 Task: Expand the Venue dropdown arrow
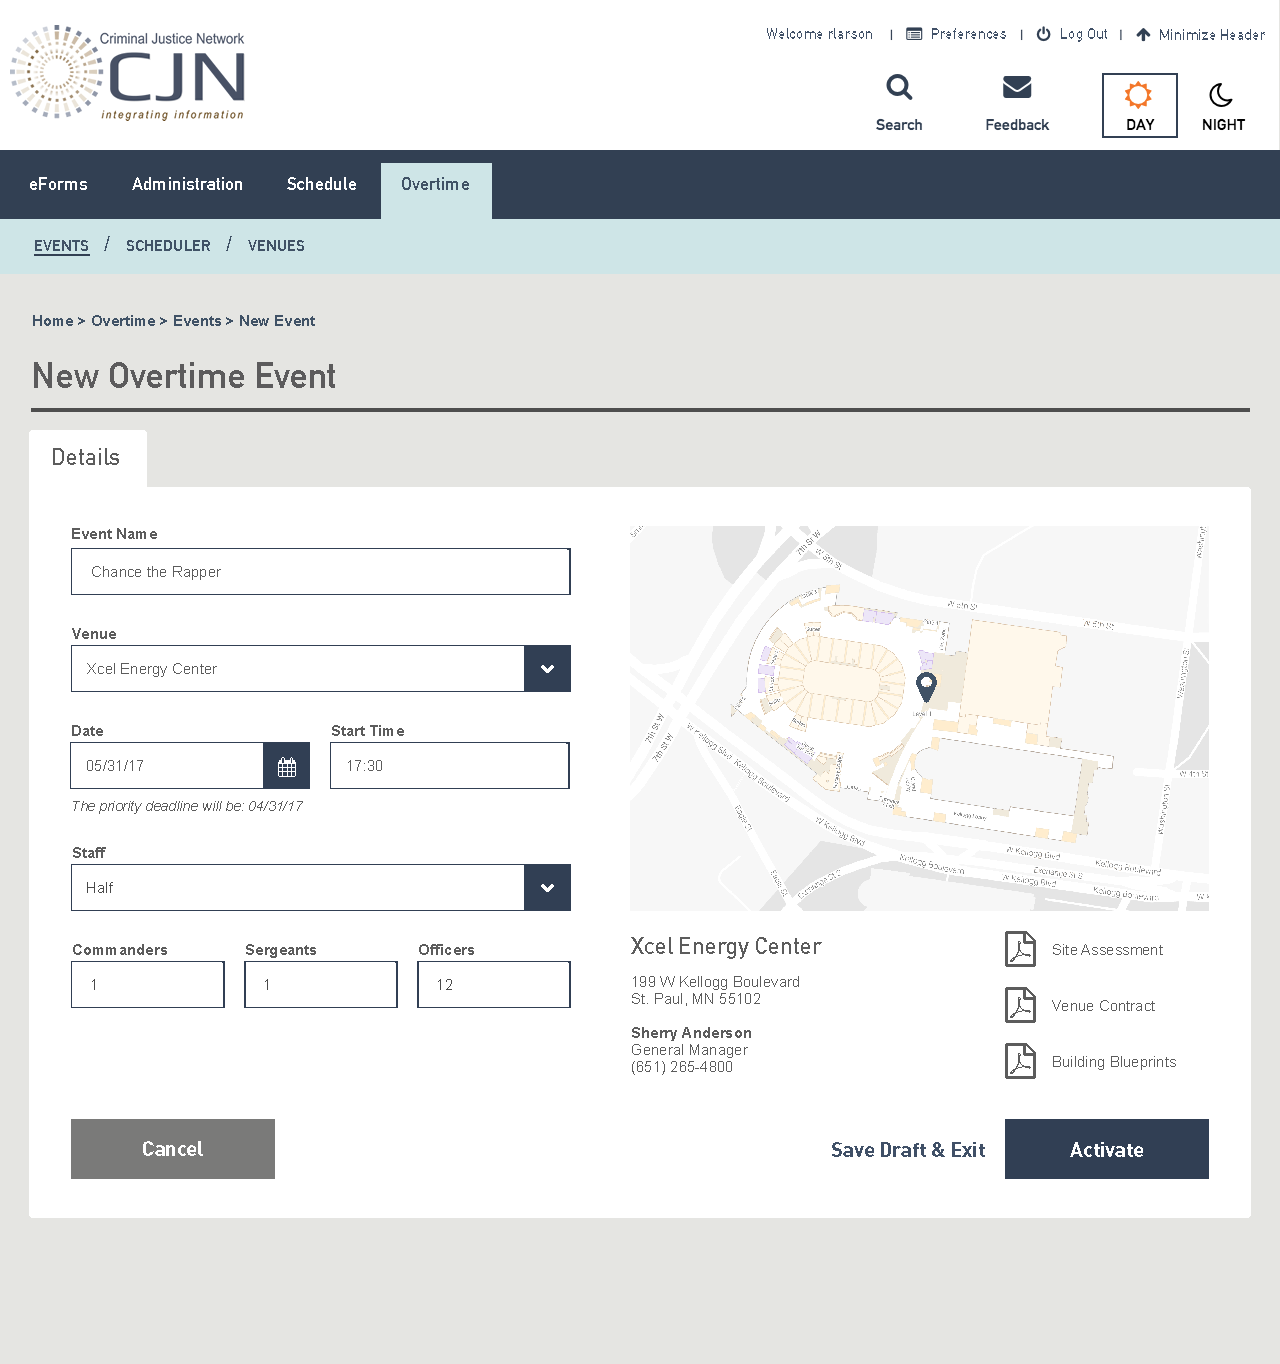(547, 669)
